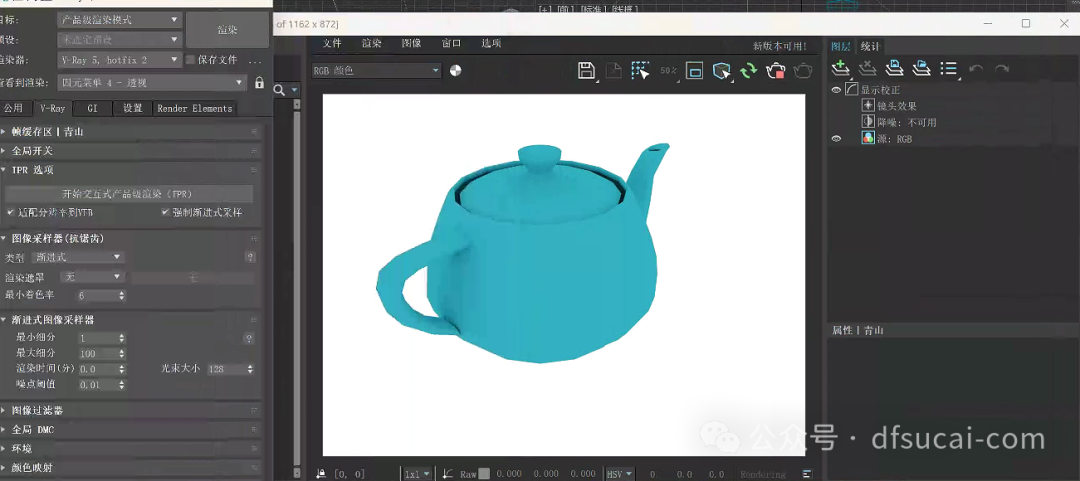Switch to the 统计 tab
Image resolution: width=1080 pixels, height=481 pixels.
870,46
